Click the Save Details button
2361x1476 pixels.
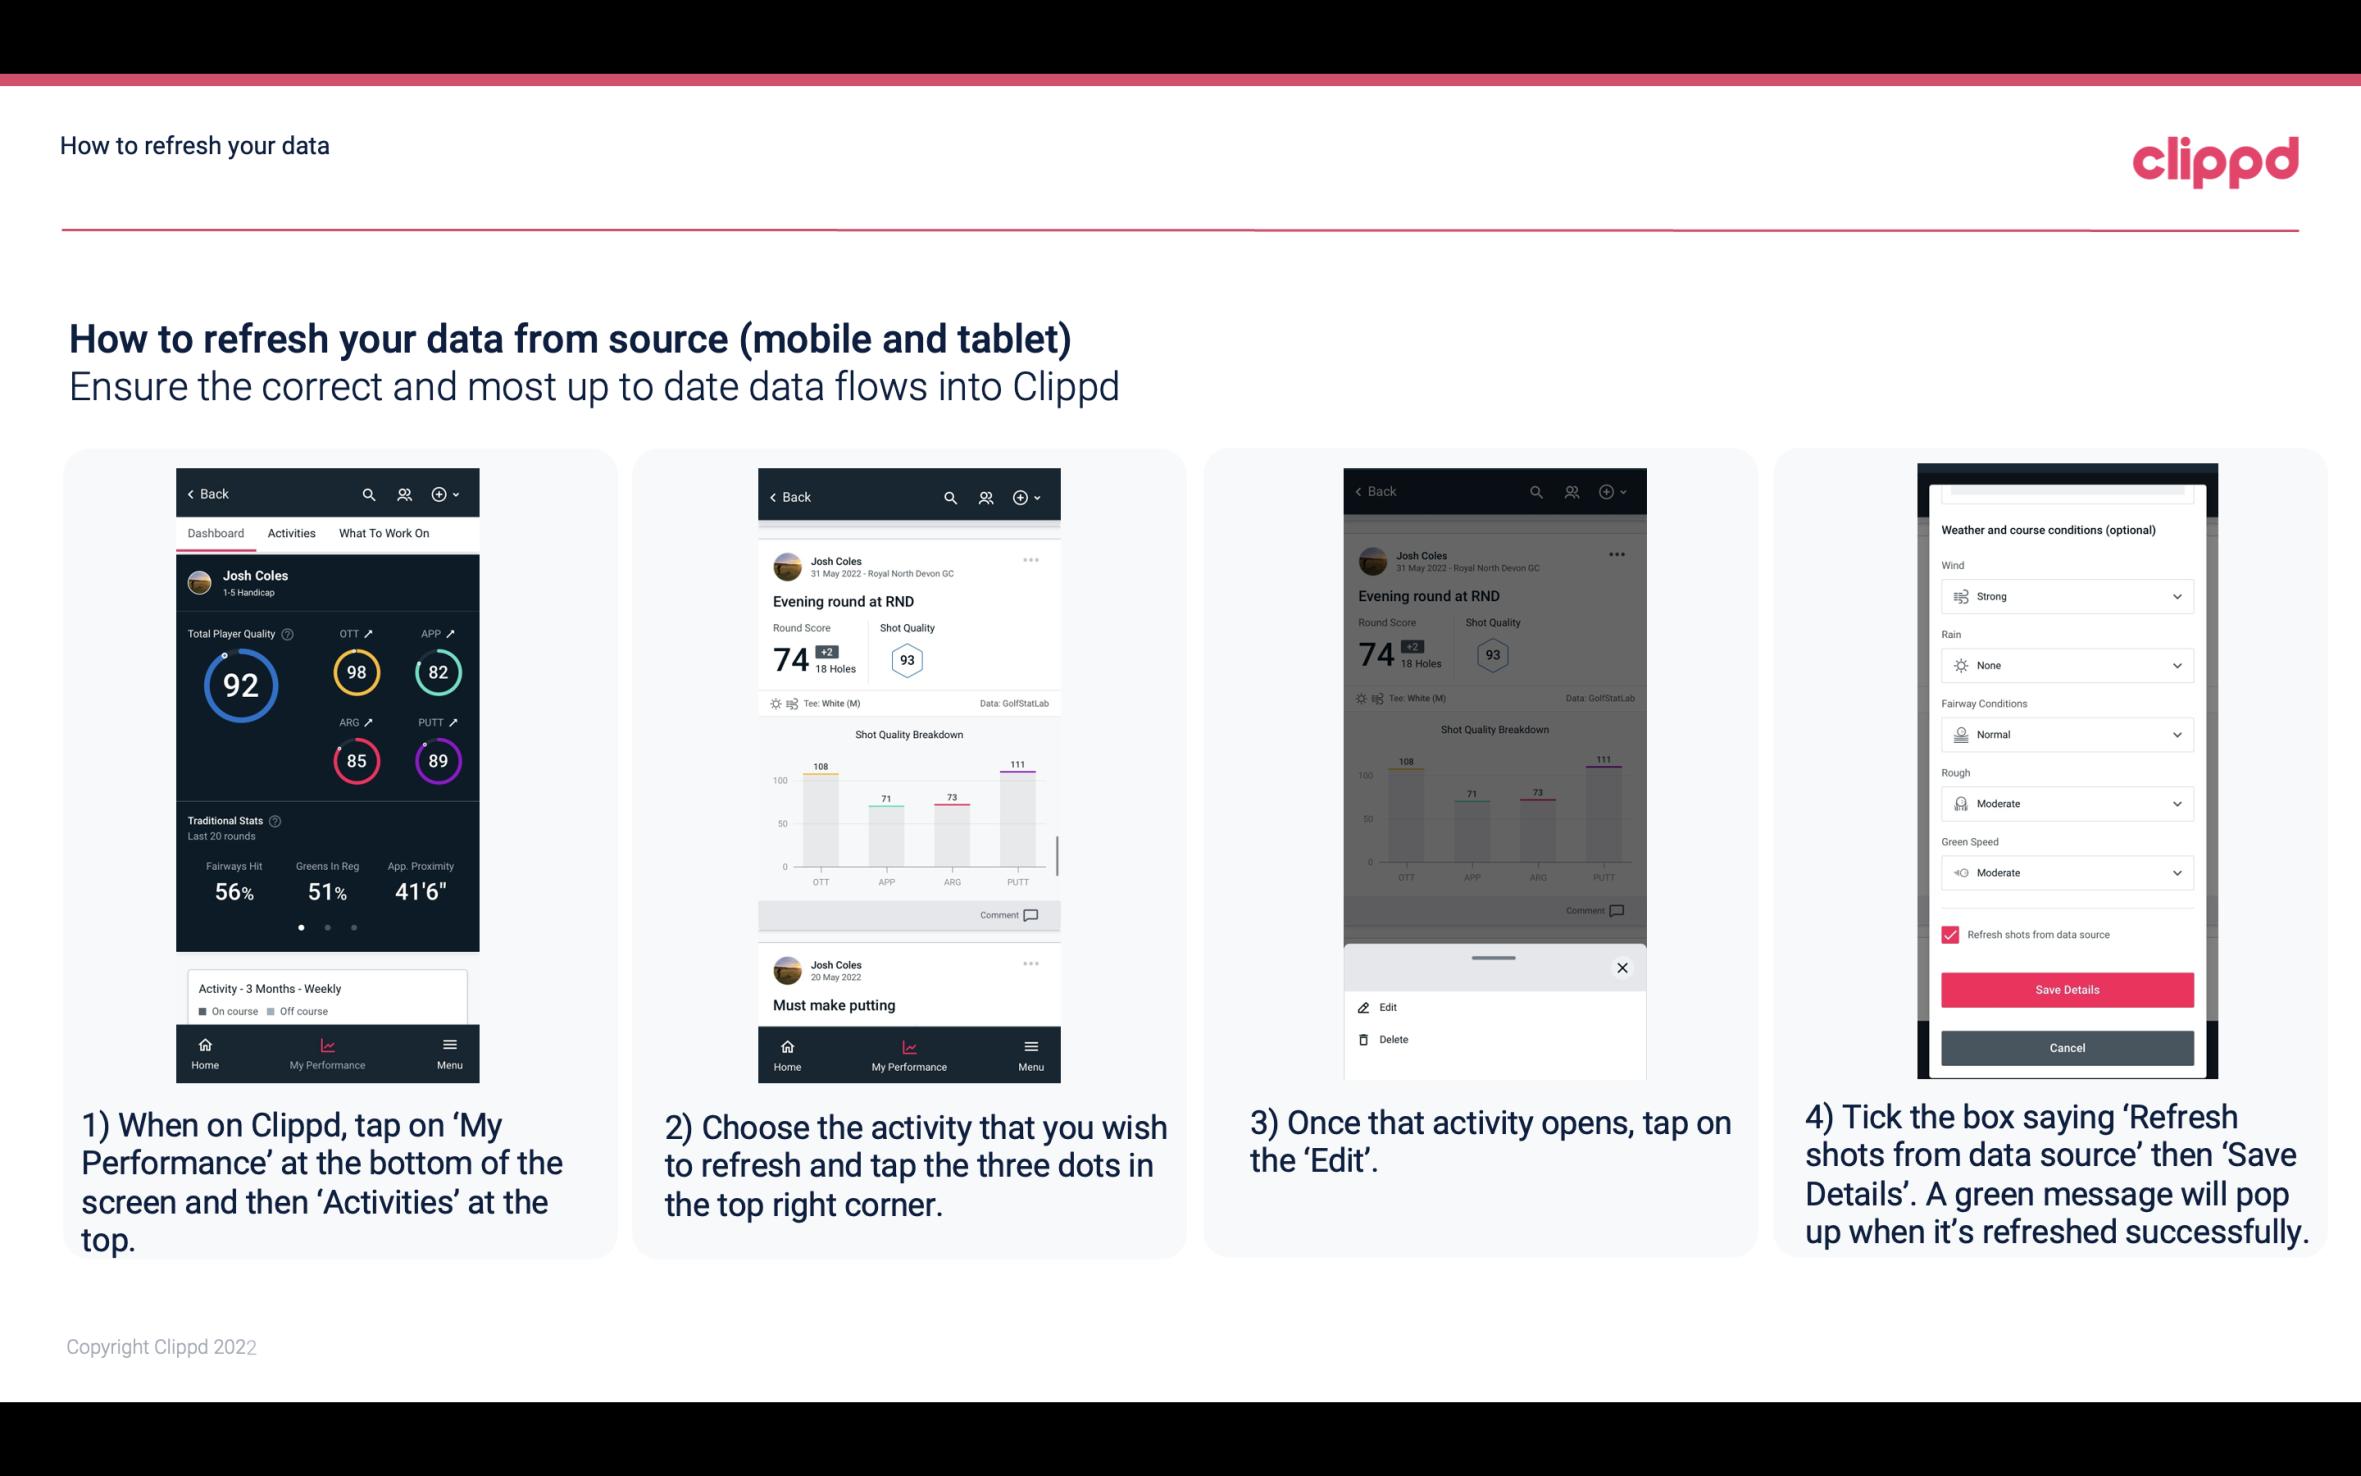(2065, 990)
